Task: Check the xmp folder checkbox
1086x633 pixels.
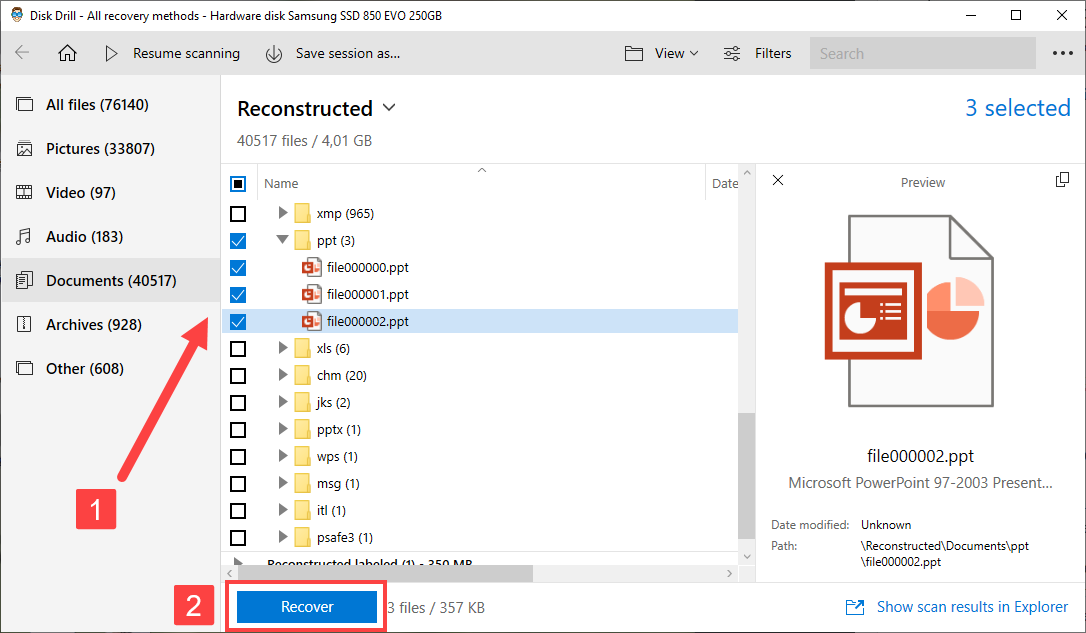Action: click(238, 213)
